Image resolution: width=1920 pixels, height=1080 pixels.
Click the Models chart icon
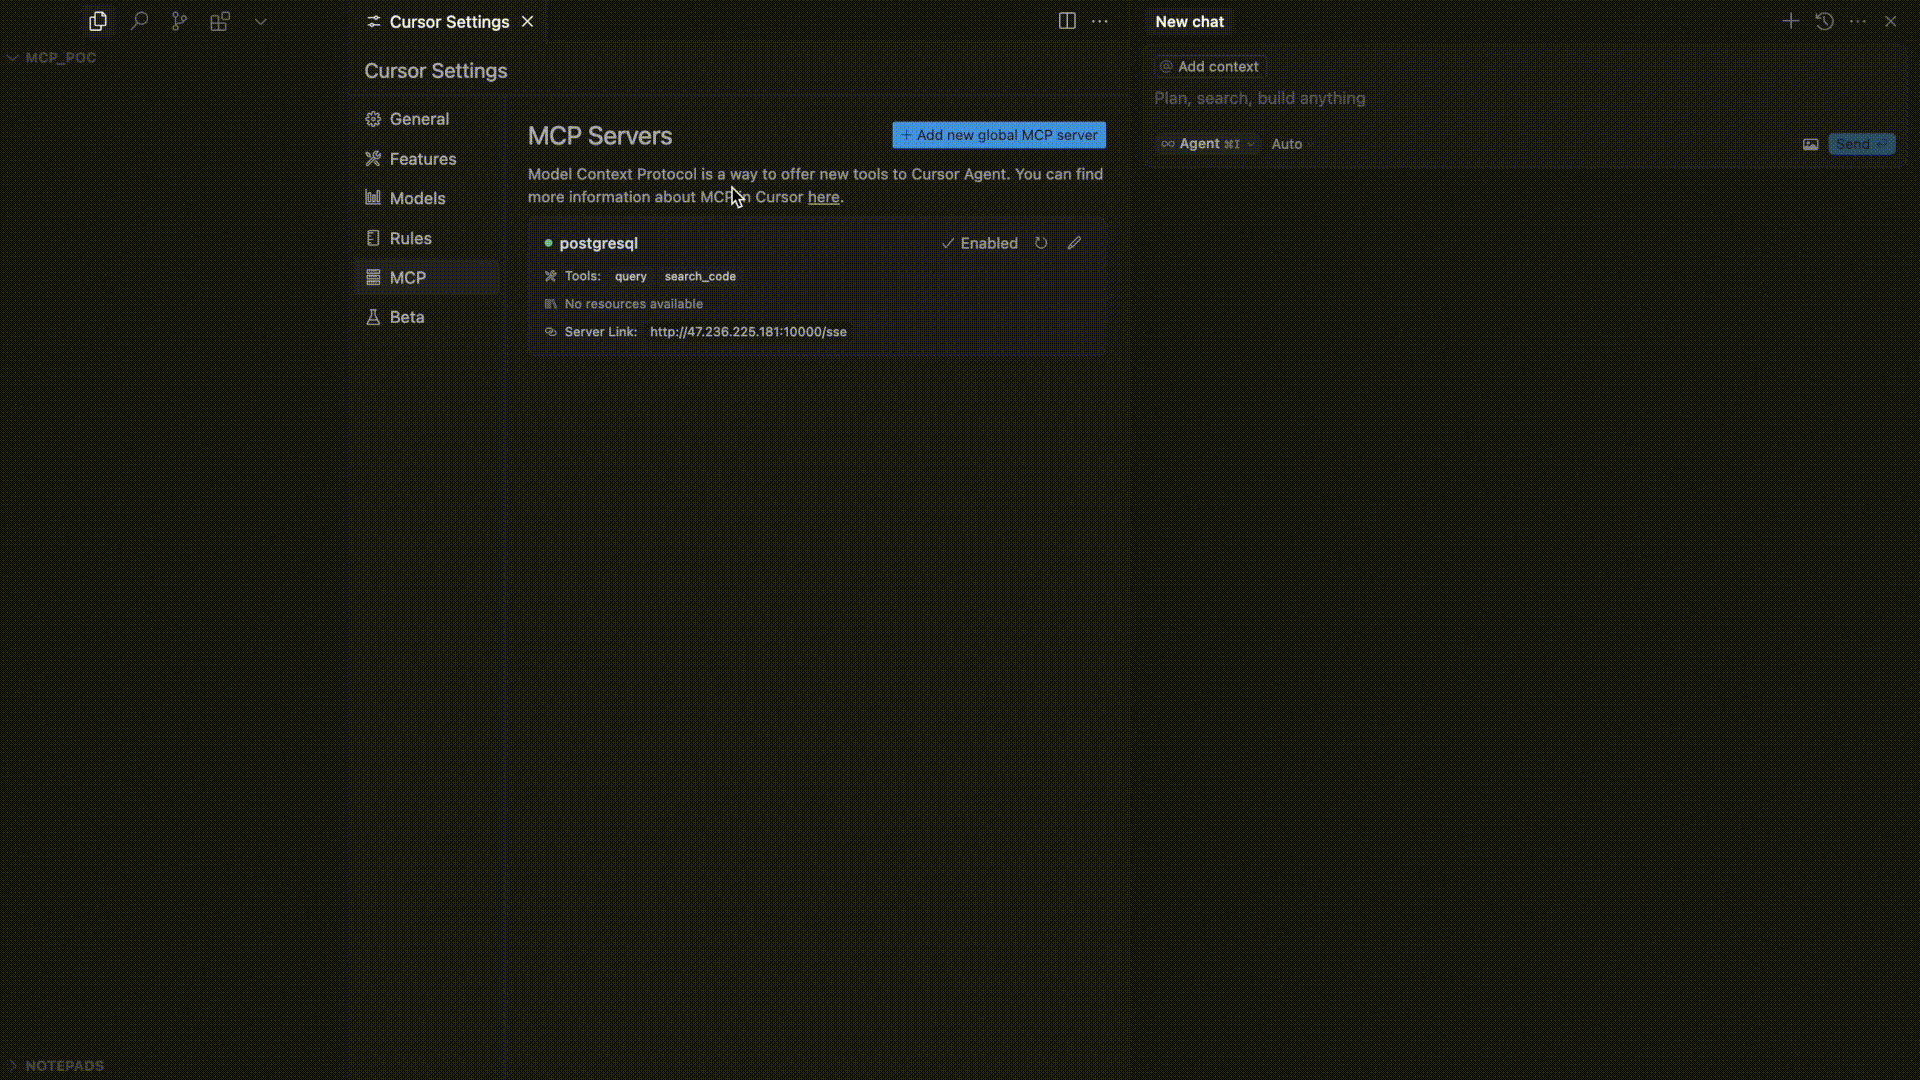(x=373, y=198)
